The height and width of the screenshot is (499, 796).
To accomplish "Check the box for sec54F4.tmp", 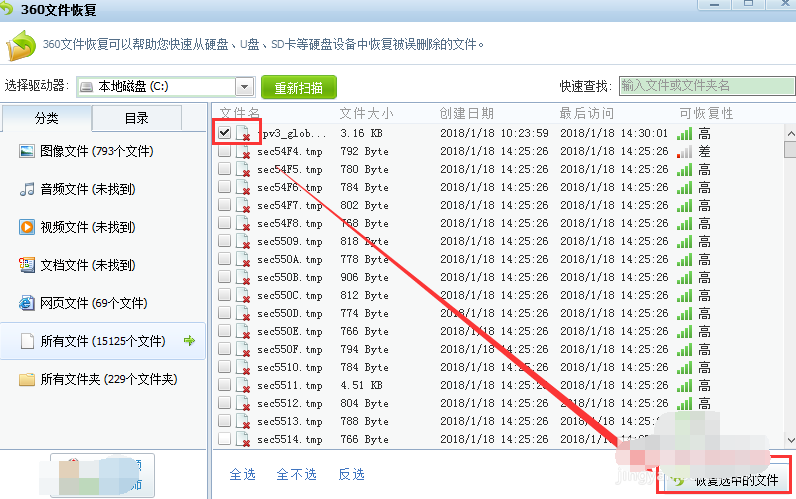I will click(x=224, y=151).
